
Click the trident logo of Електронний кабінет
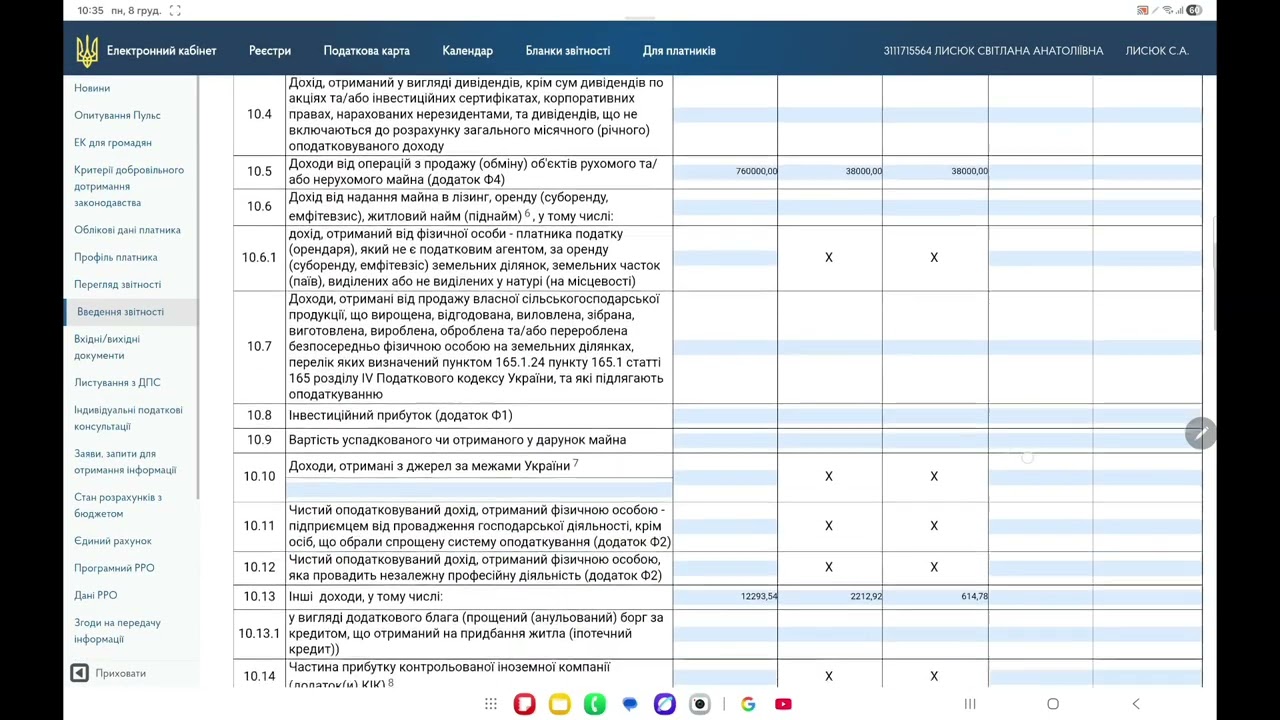(x=87, y=51)
